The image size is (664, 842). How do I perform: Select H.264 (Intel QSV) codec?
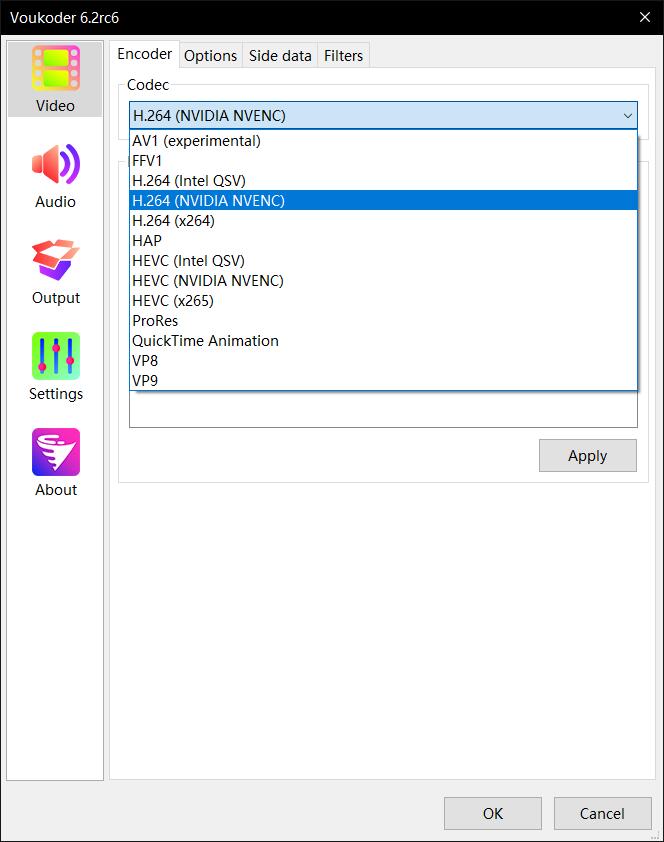coord(188,181)
